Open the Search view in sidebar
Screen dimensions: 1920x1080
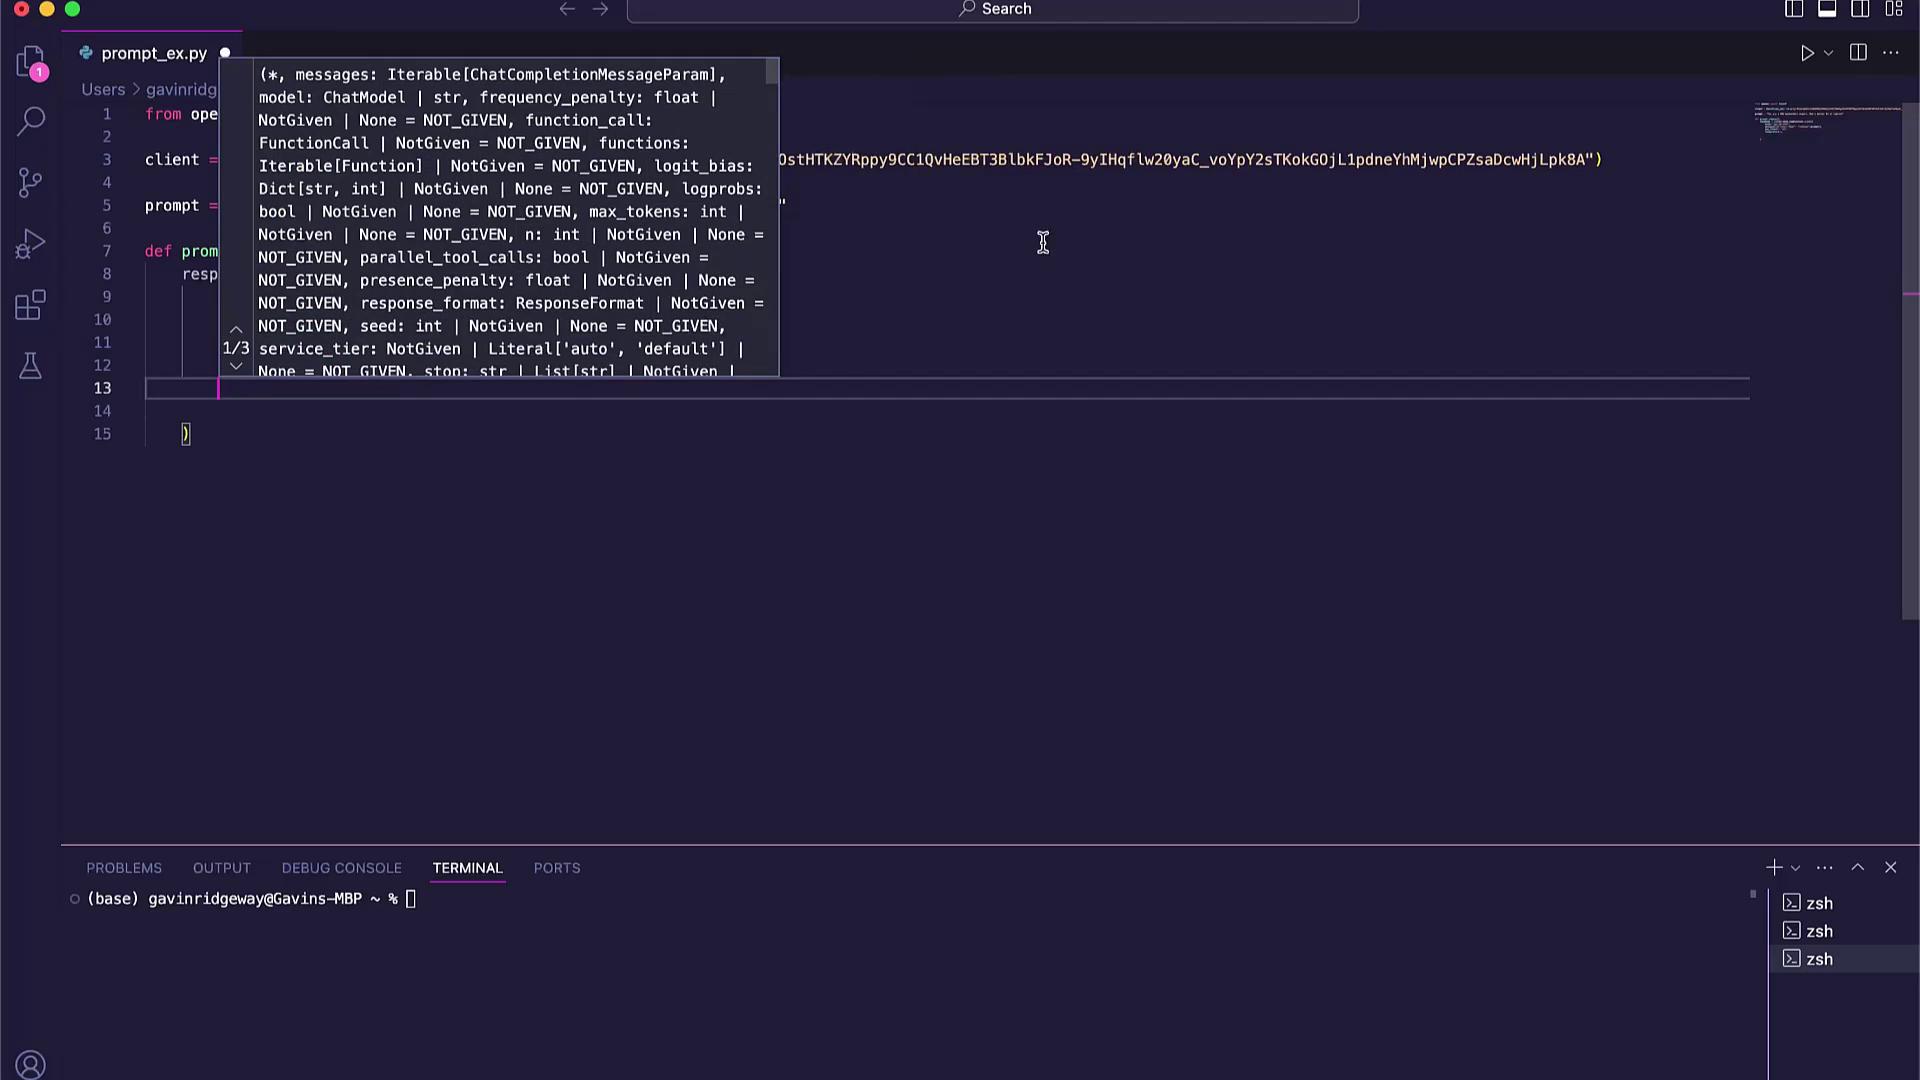click(x=31, y=121)
